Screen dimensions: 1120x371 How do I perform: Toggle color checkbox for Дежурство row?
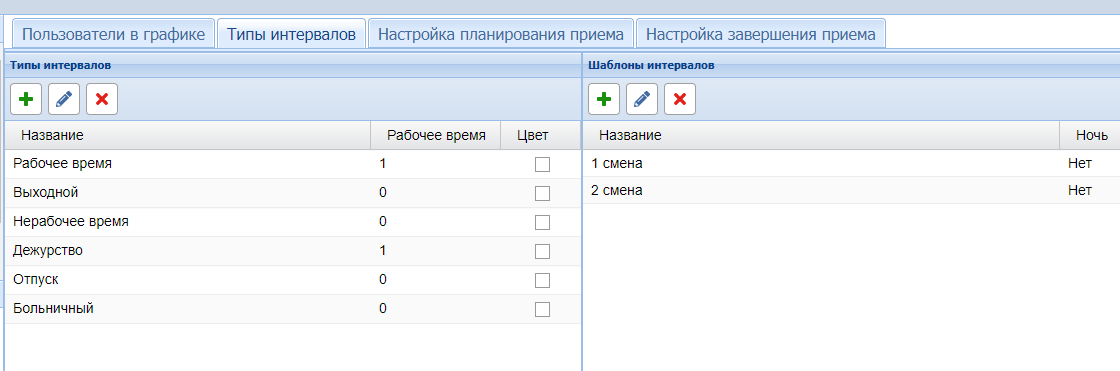[x=542, y=251]
